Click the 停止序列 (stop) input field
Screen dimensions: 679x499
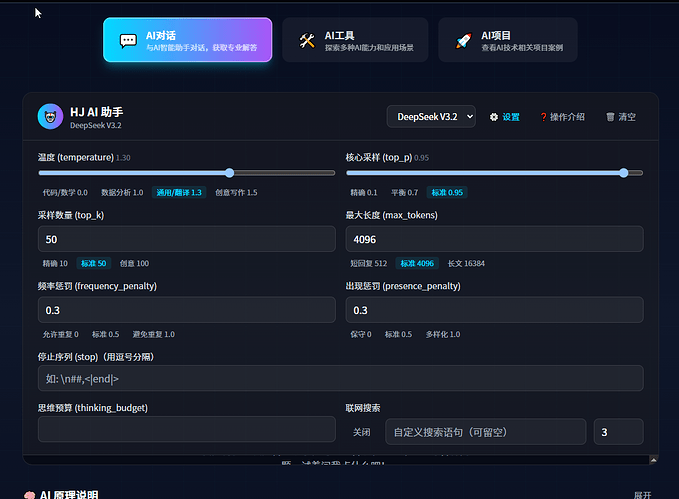339,378
